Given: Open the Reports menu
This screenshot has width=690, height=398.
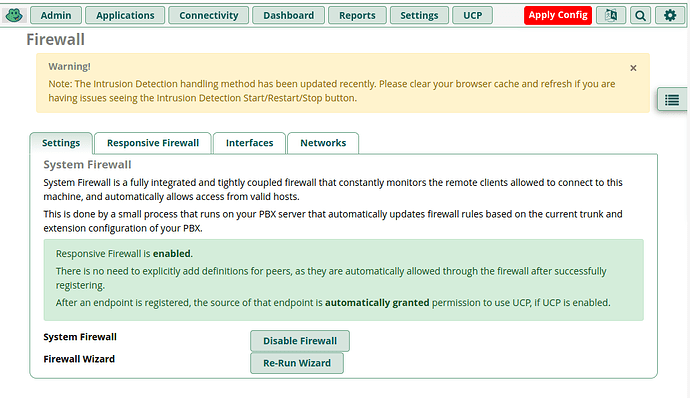Looking at the screenshot, I should coord(357,15).
